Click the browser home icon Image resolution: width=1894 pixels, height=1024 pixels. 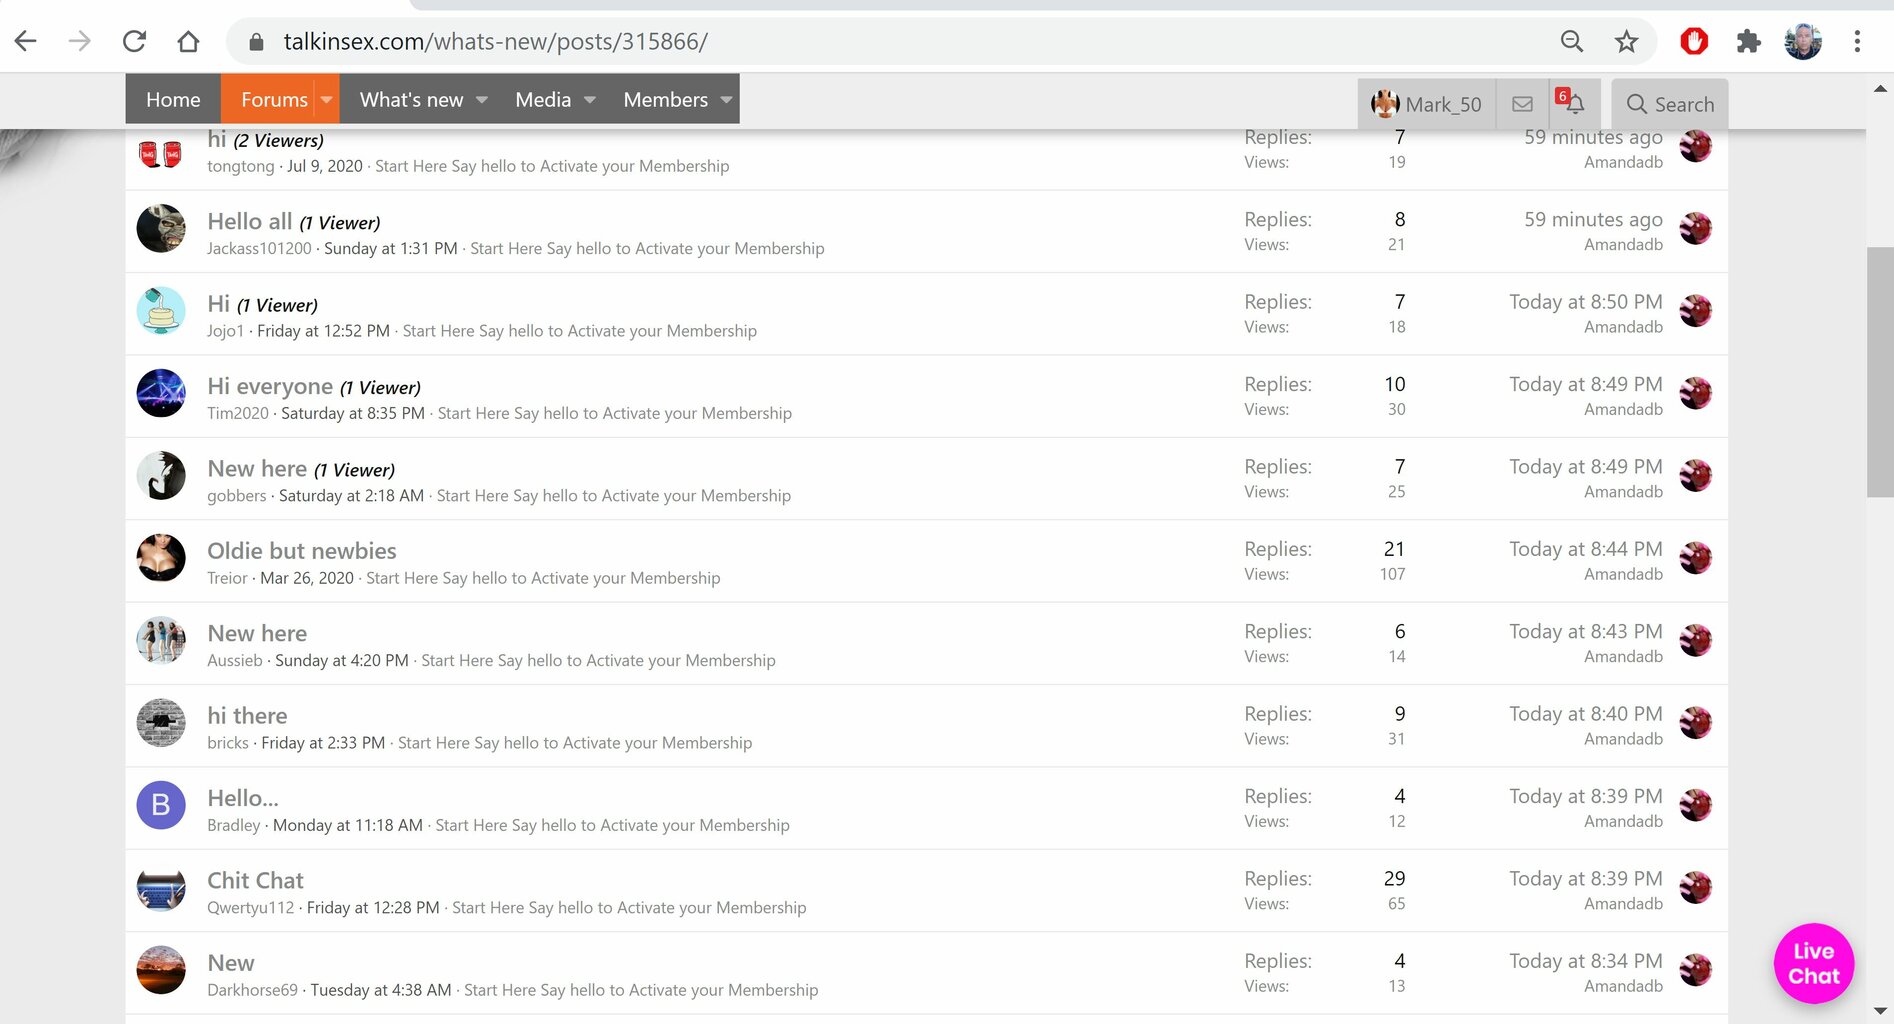tap(188, 41)
